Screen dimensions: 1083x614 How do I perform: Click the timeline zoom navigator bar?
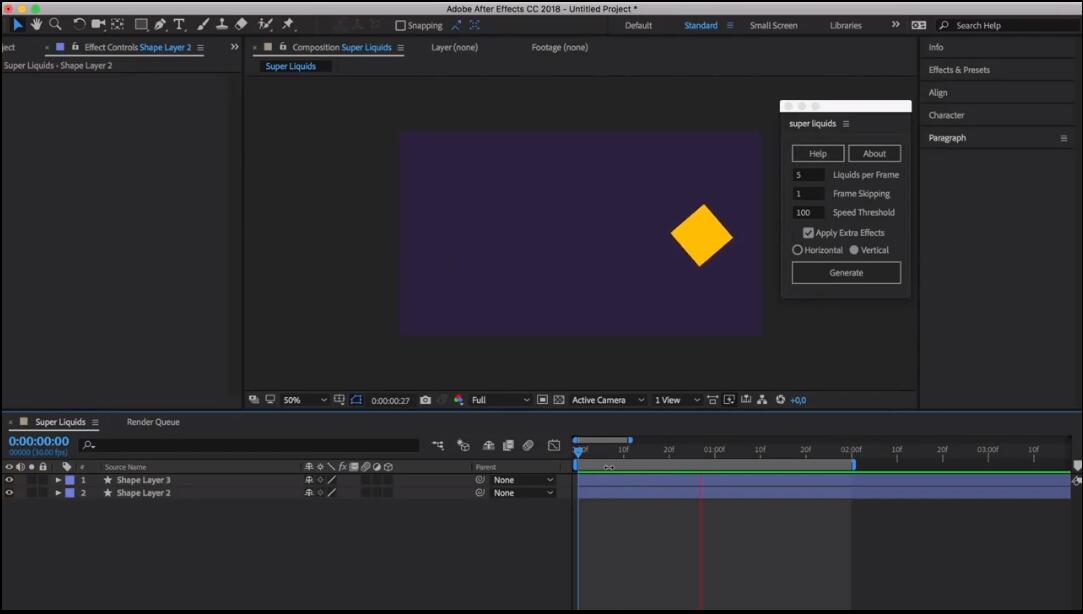point(602,440)
